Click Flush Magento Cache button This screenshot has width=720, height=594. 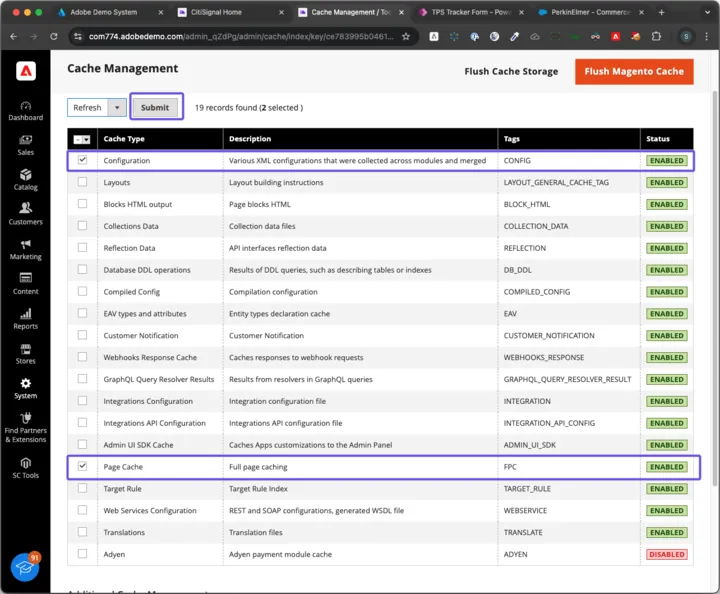(x=634, y=72)
